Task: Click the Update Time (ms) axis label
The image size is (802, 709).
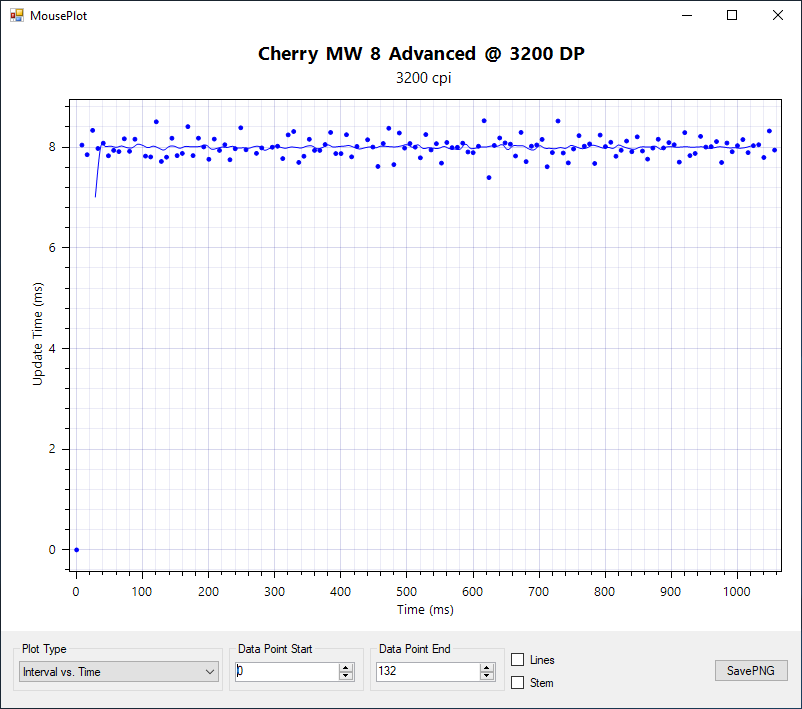Action: tap(37, 334)
